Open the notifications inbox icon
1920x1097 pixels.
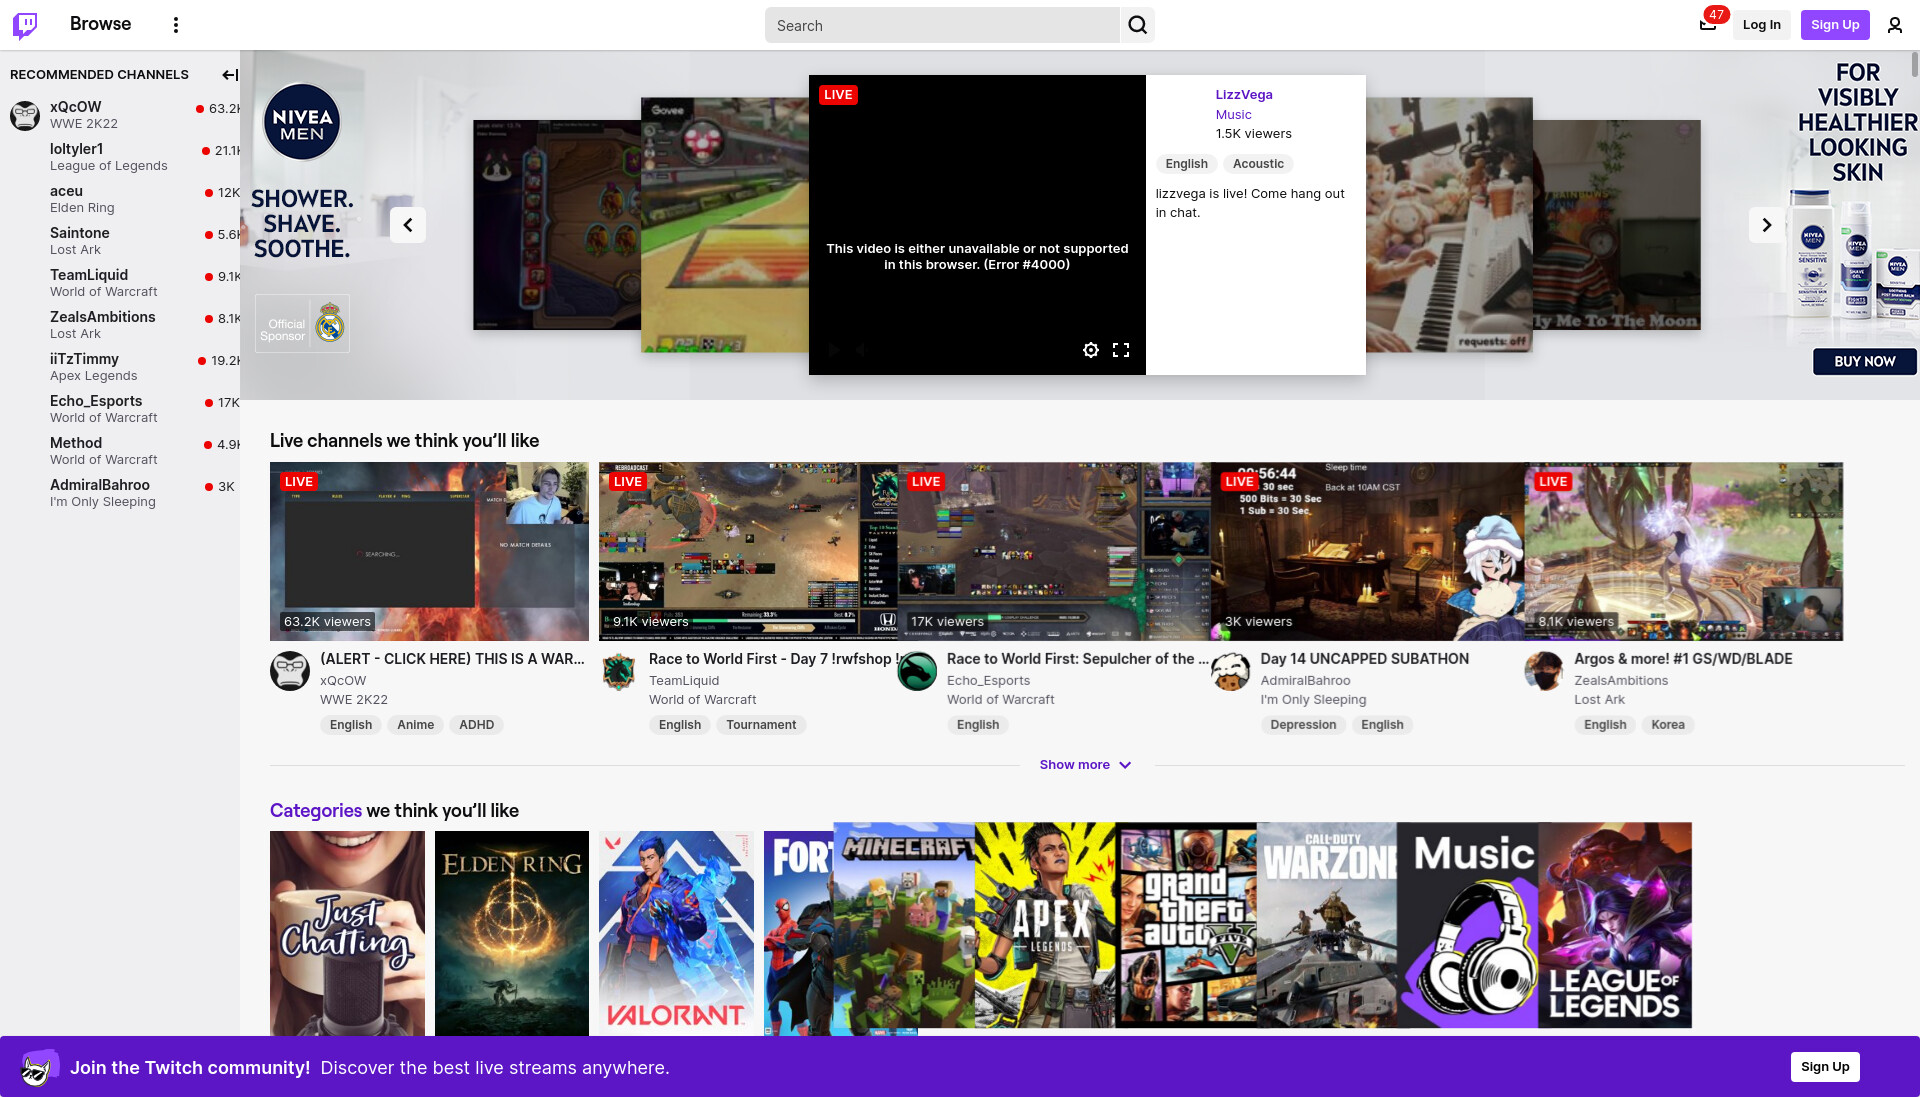click(x=1708, y=24)
